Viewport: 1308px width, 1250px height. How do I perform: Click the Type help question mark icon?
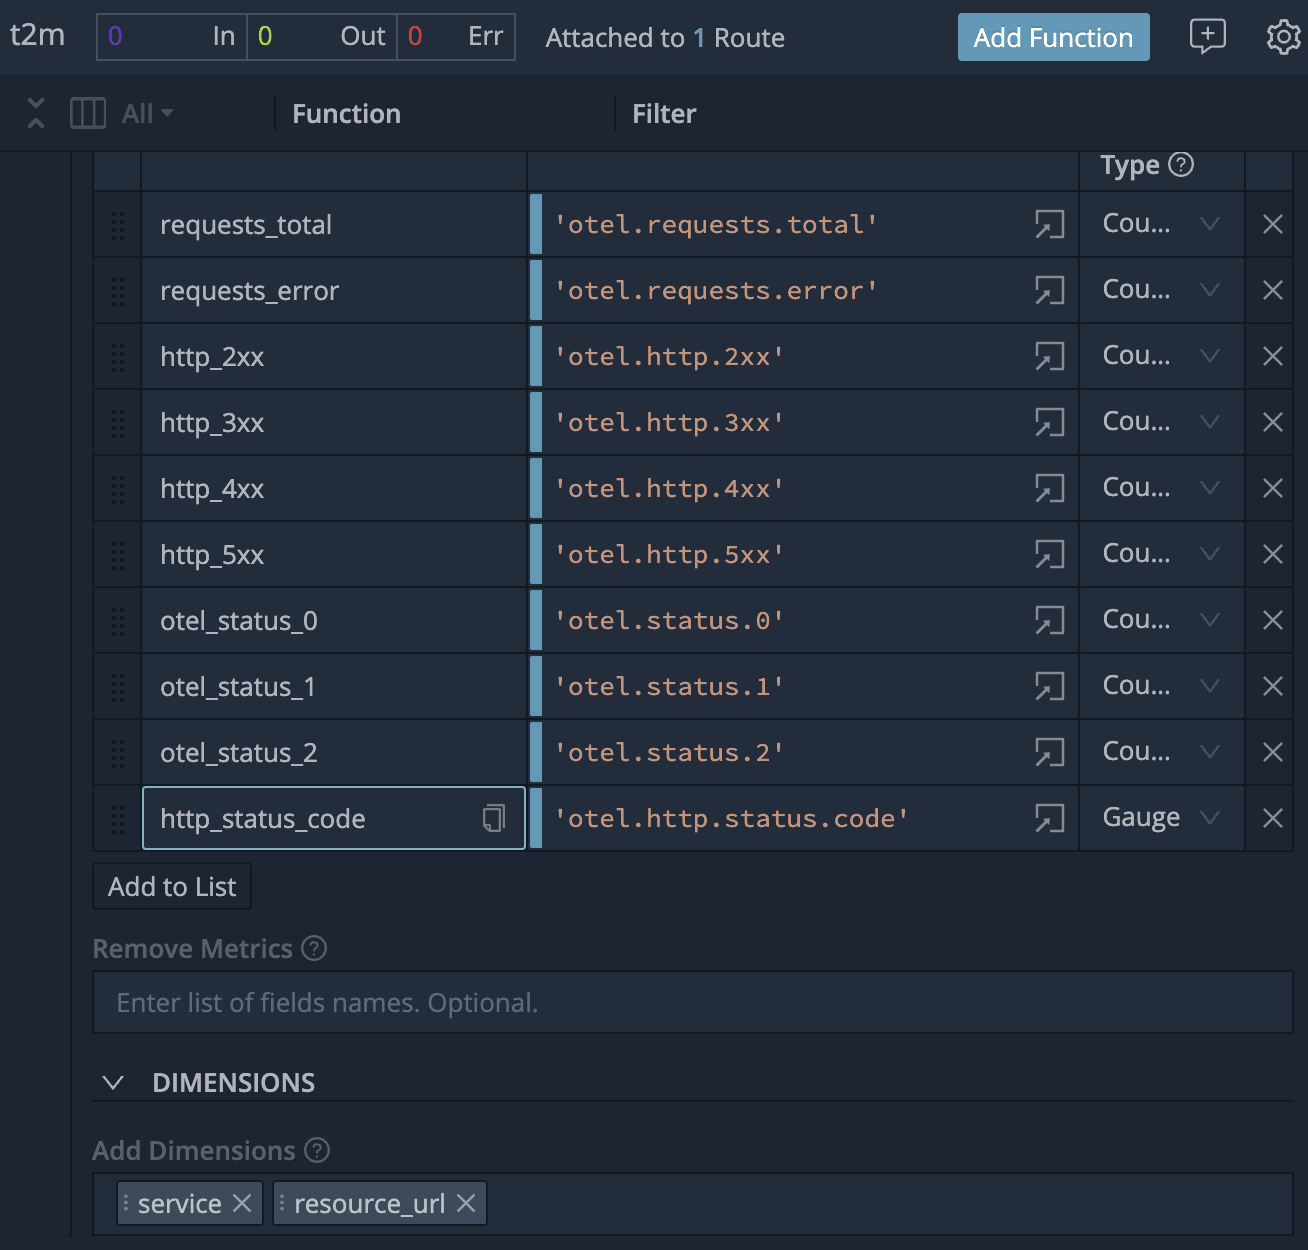point(1181,165)
